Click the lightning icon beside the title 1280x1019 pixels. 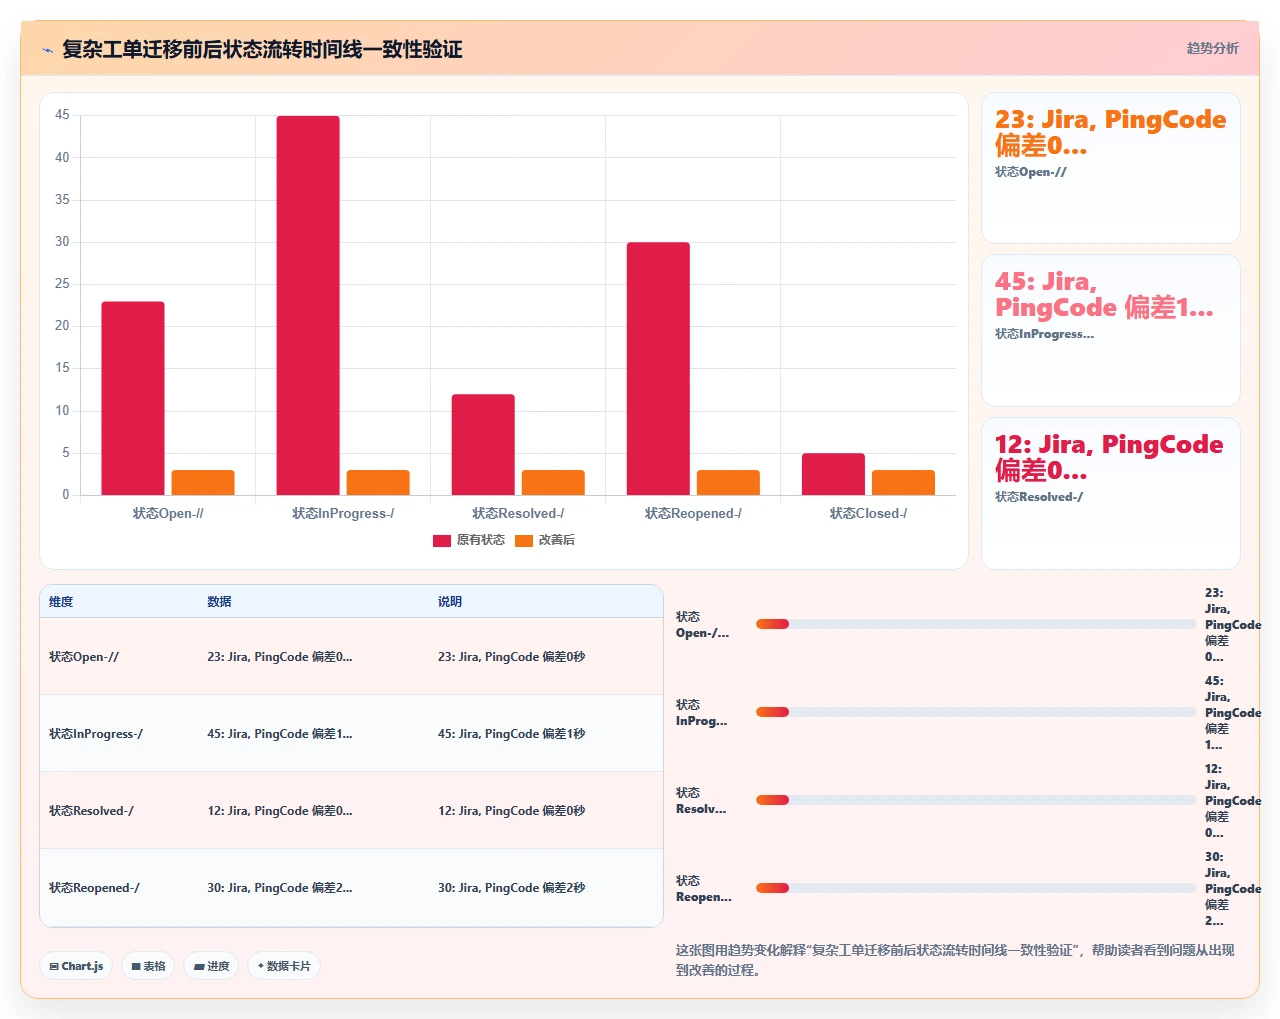[x=47, y=50]
